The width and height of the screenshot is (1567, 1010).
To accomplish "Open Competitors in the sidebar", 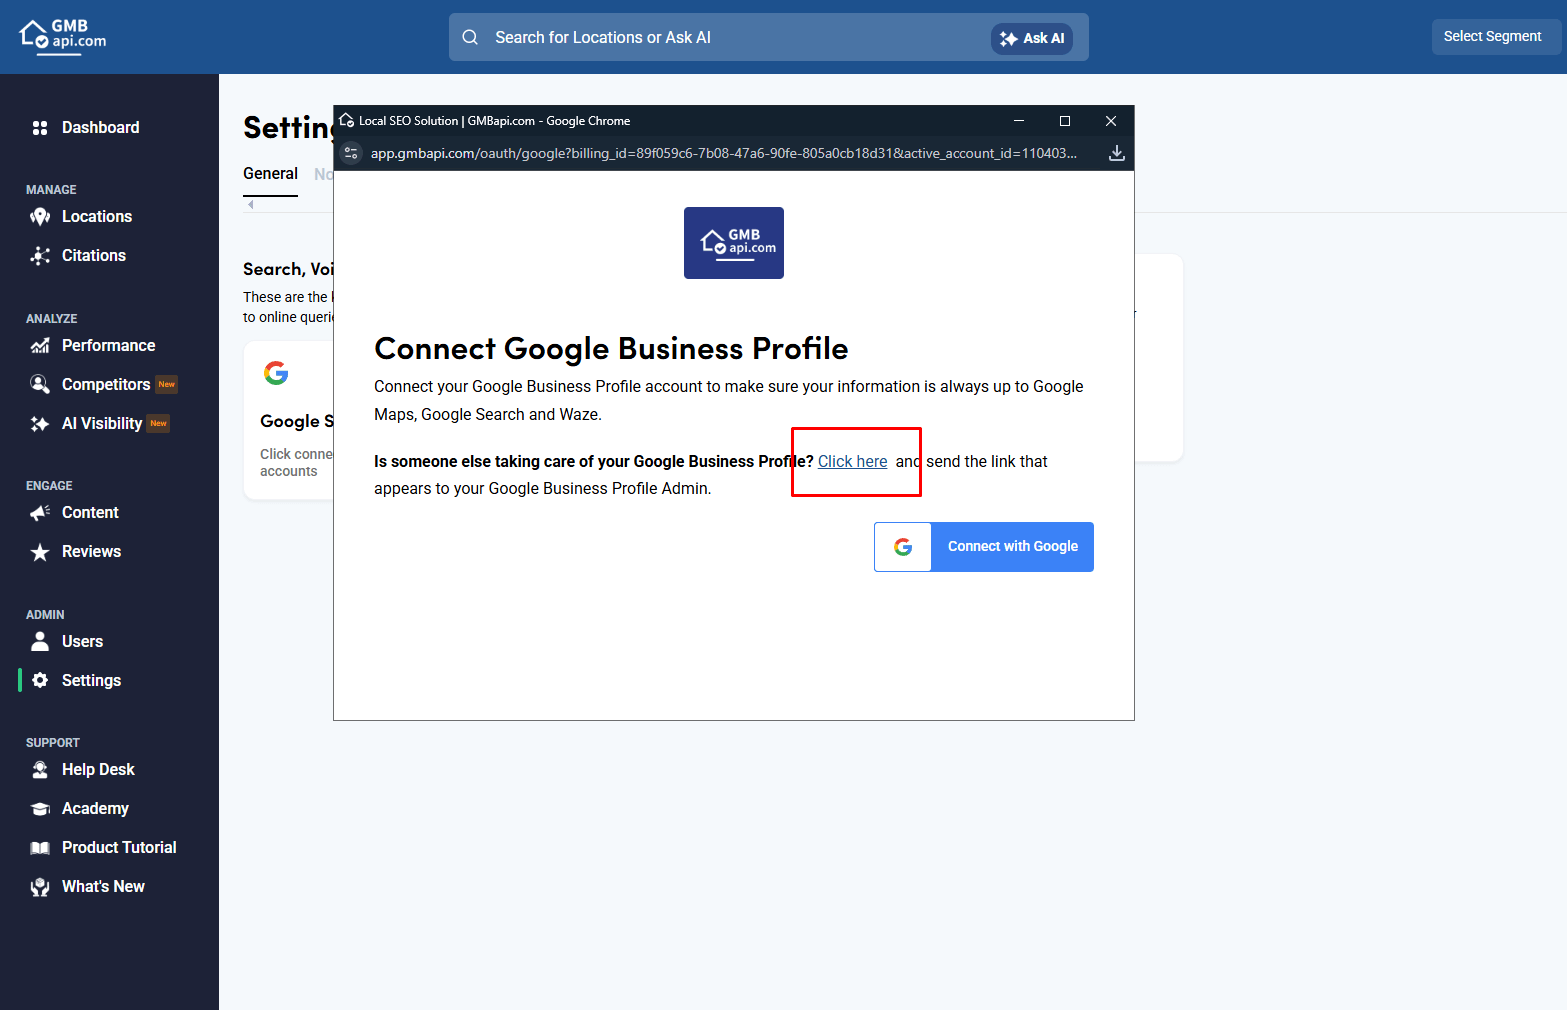I will (106, 385).
